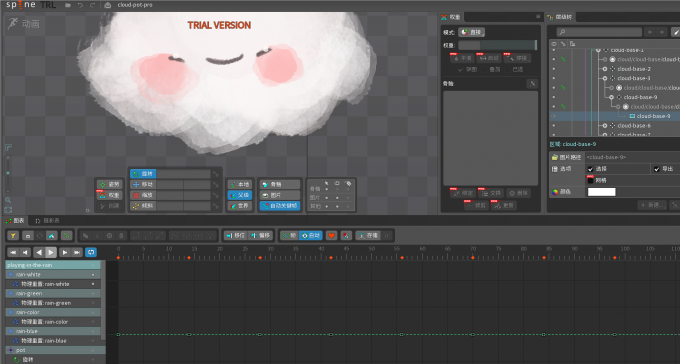
Task: Switch to the Graph (图表) tab
Action: (x=15, y=221)
